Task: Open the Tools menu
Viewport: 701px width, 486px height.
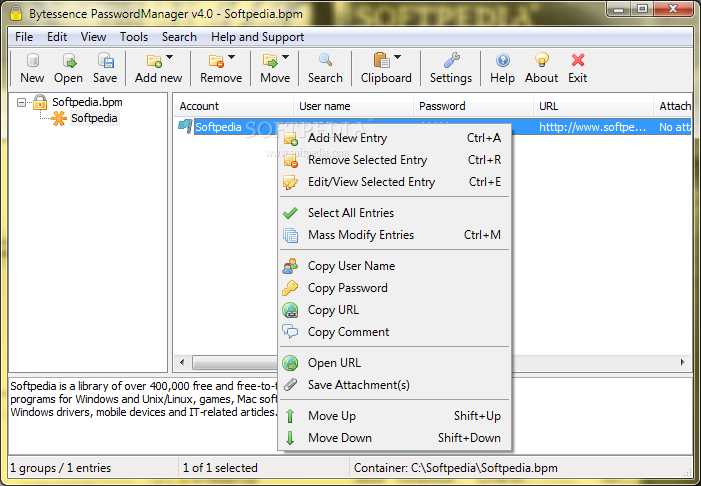Action: [134, 37]
